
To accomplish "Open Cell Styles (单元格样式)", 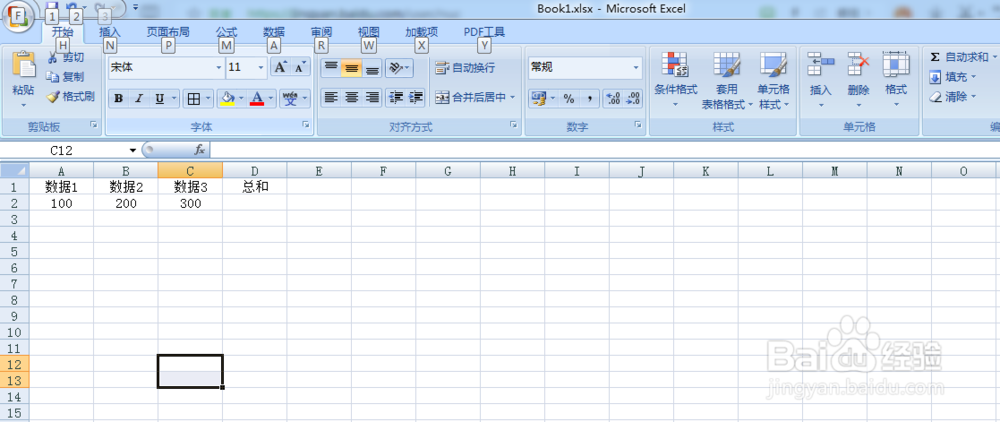I will 774,80.
